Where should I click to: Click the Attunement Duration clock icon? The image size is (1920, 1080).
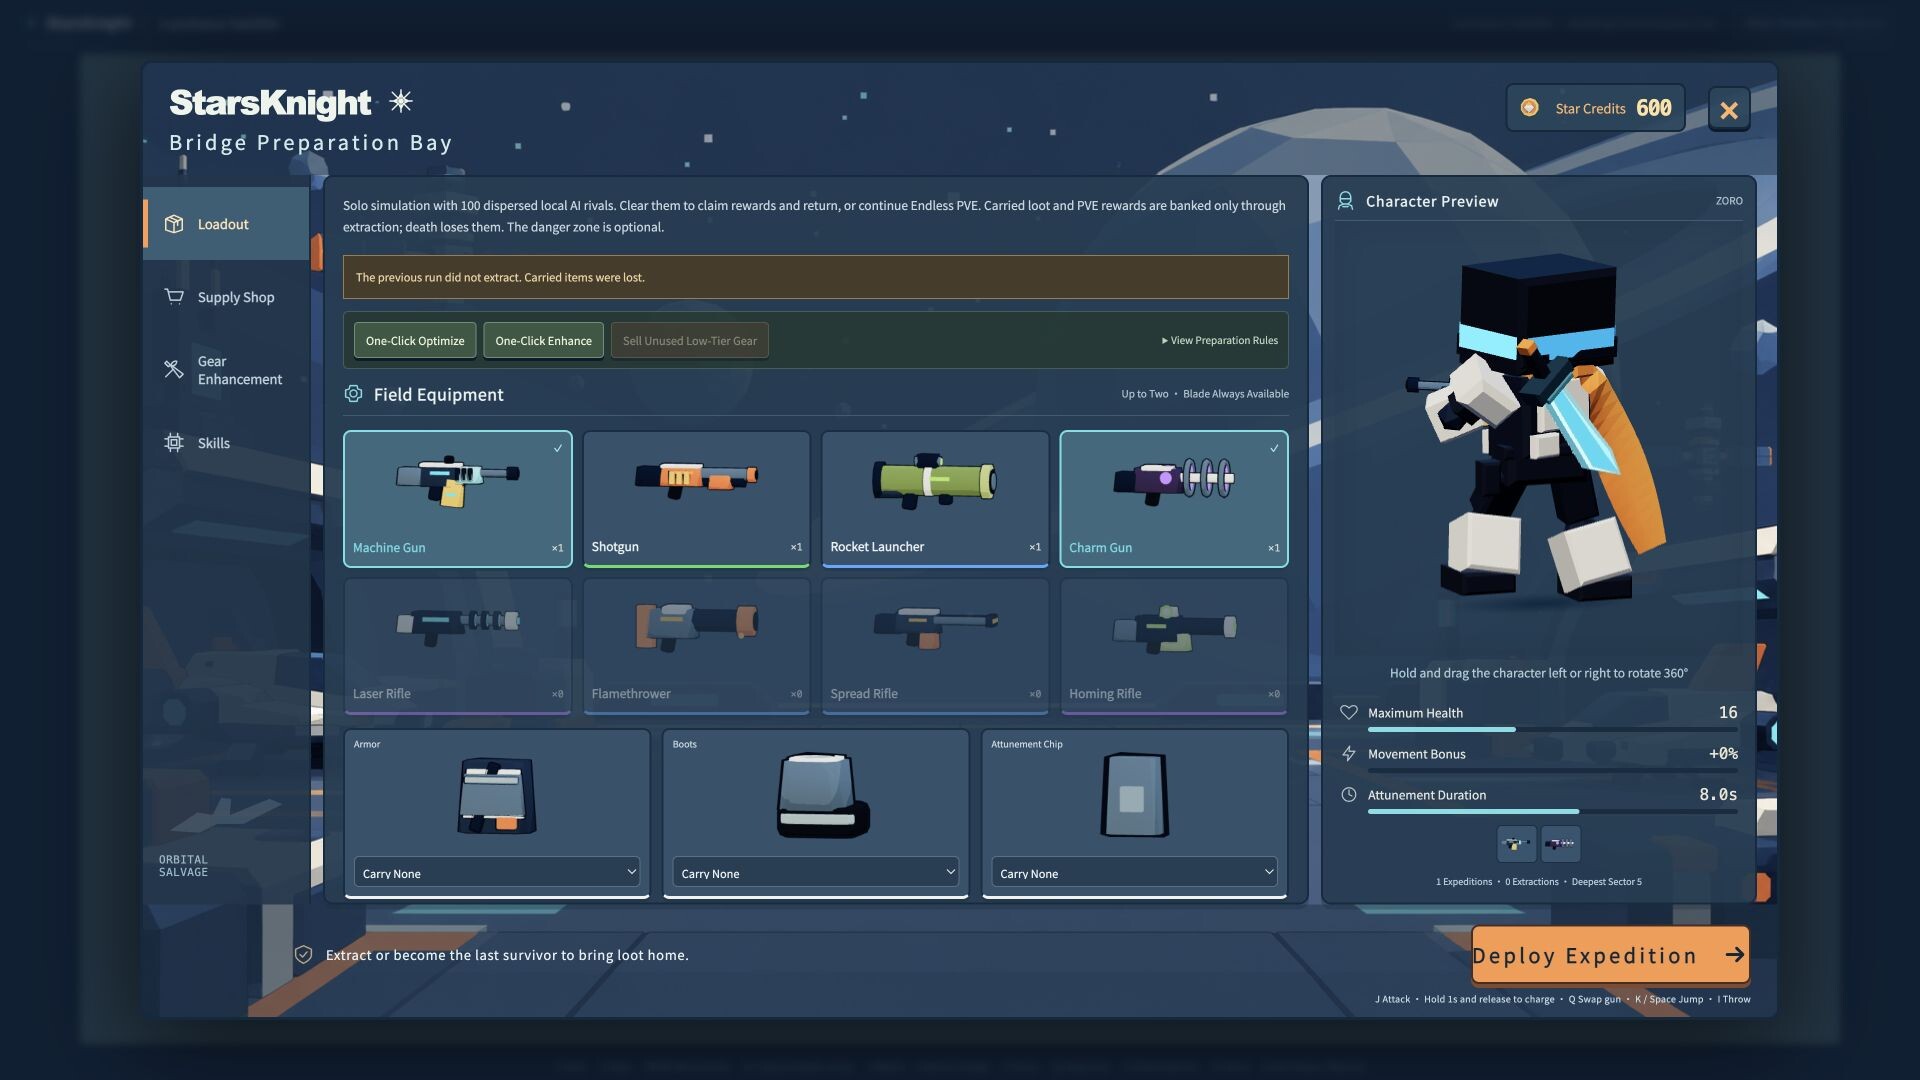1348,795
